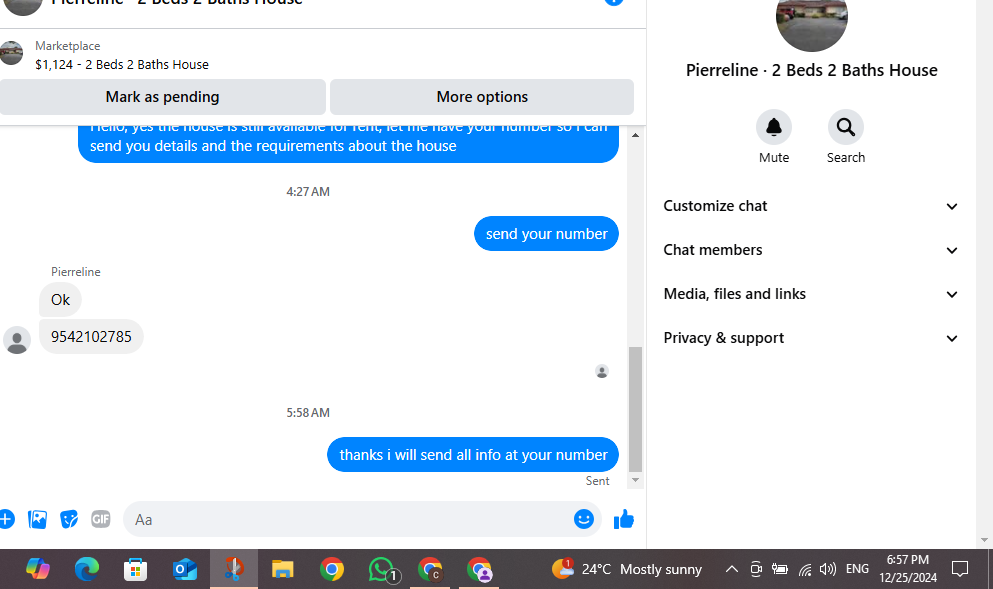Open WhatsApp from the taskbar
The height and width of the screenshot is (589, 993).
pos(382,569)
